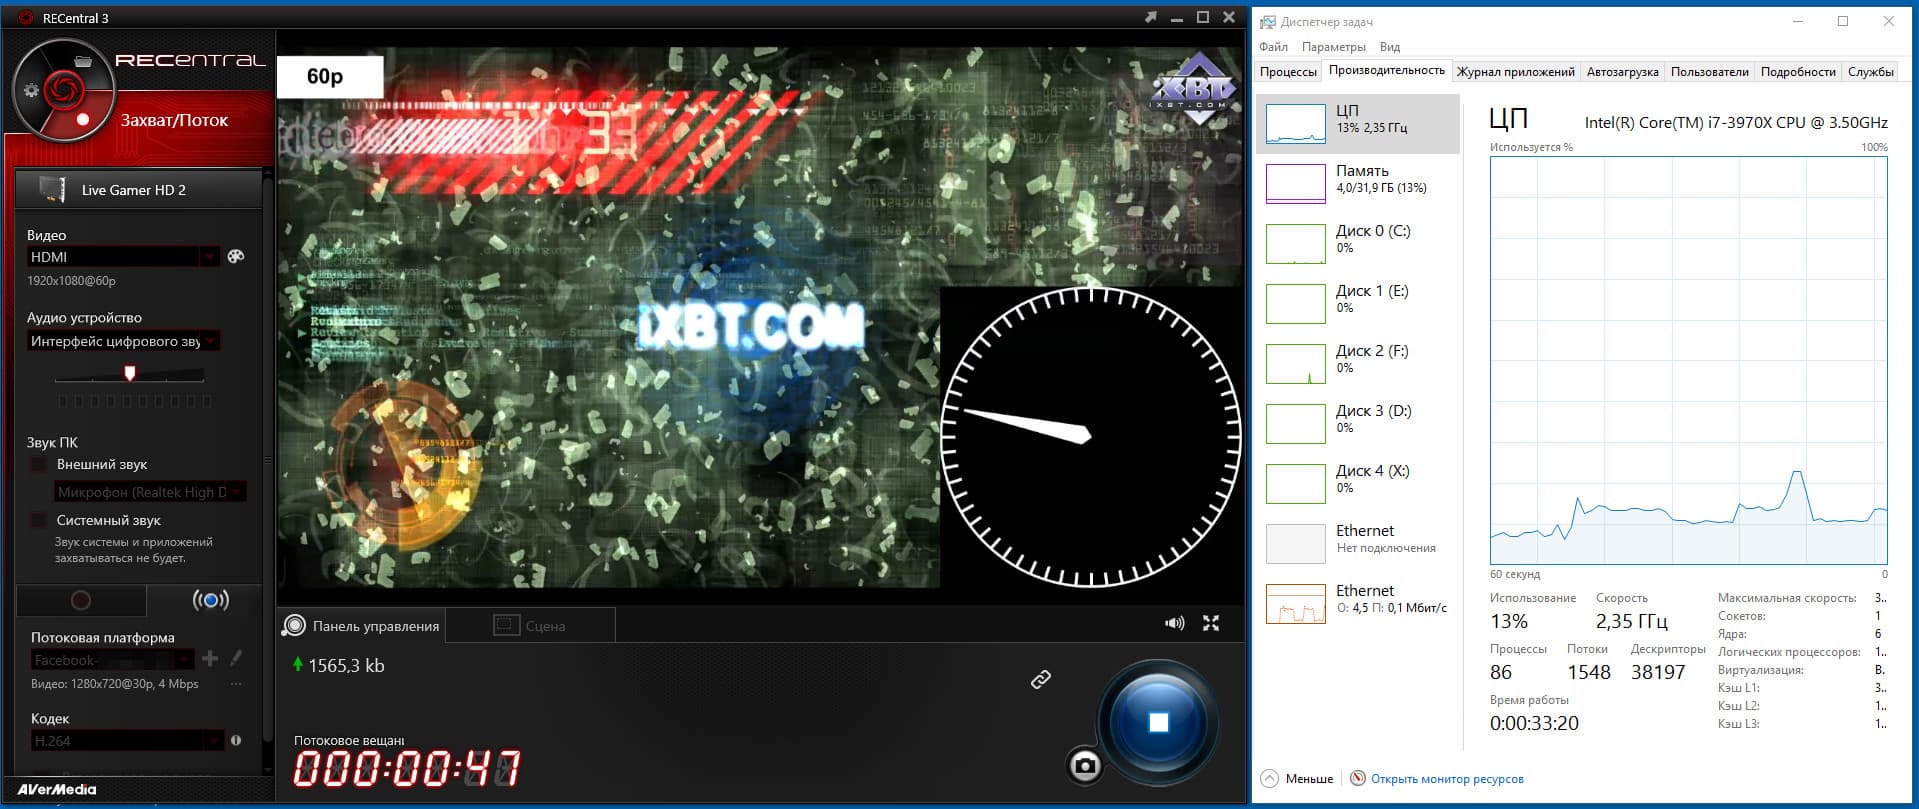1919x809 pixels.
Task: Mute preview with the speaker icon
Action: pos(1175,623)
